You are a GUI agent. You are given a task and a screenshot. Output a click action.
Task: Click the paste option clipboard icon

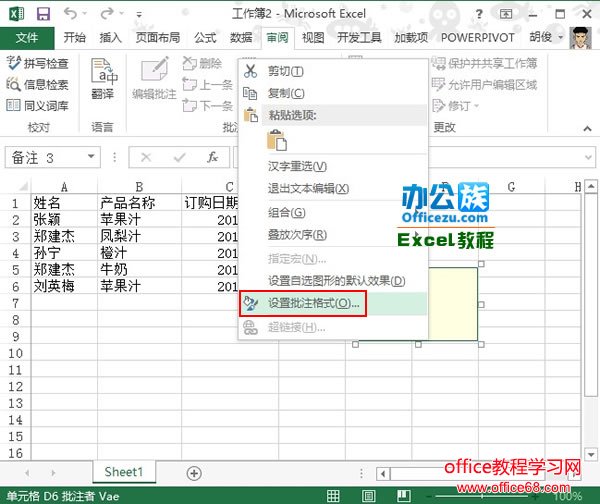[277, 140]
